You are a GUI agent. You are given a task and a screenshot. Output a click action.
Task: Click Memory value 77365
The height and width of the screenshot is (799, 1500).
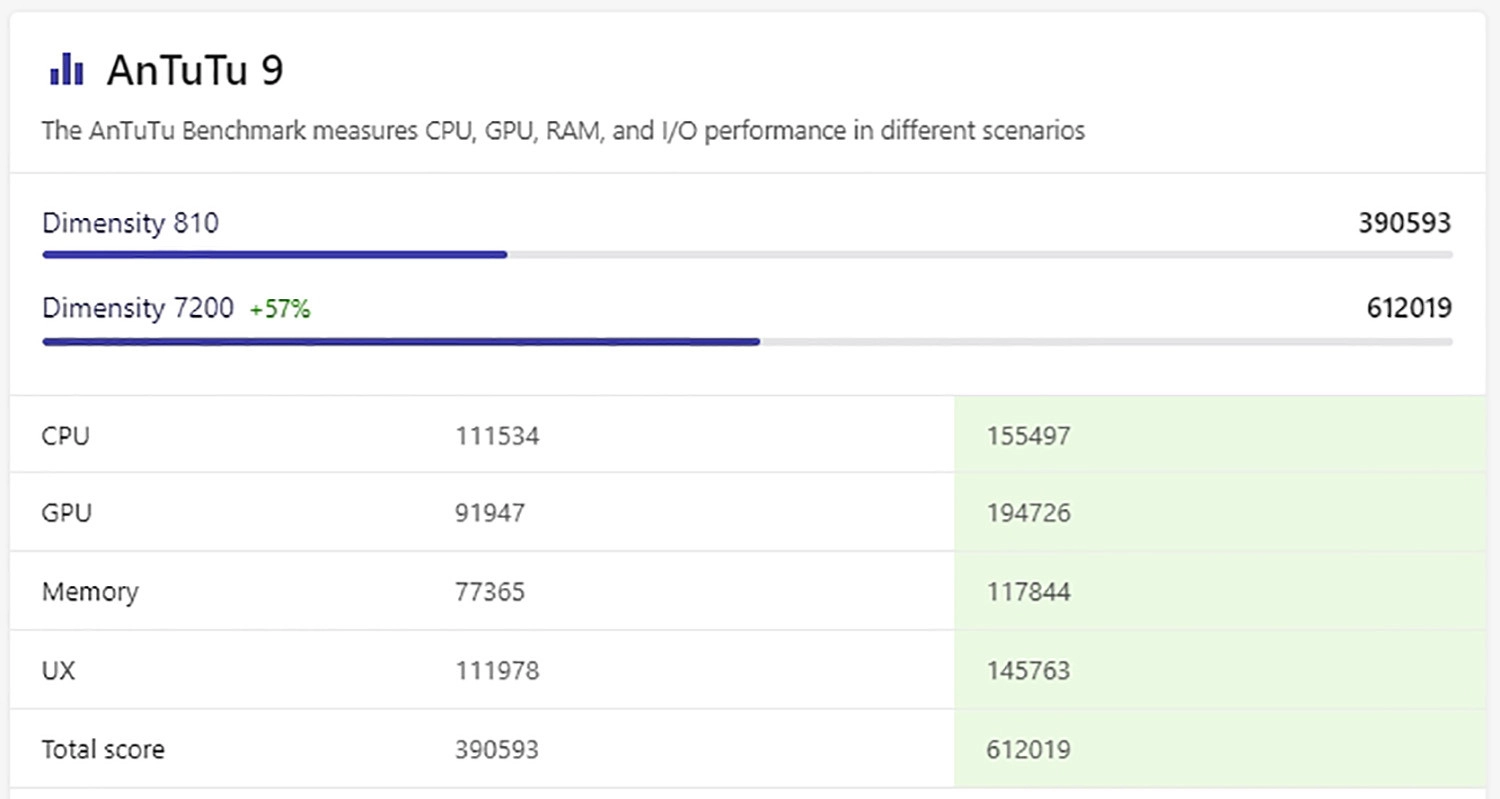(490, 592)
